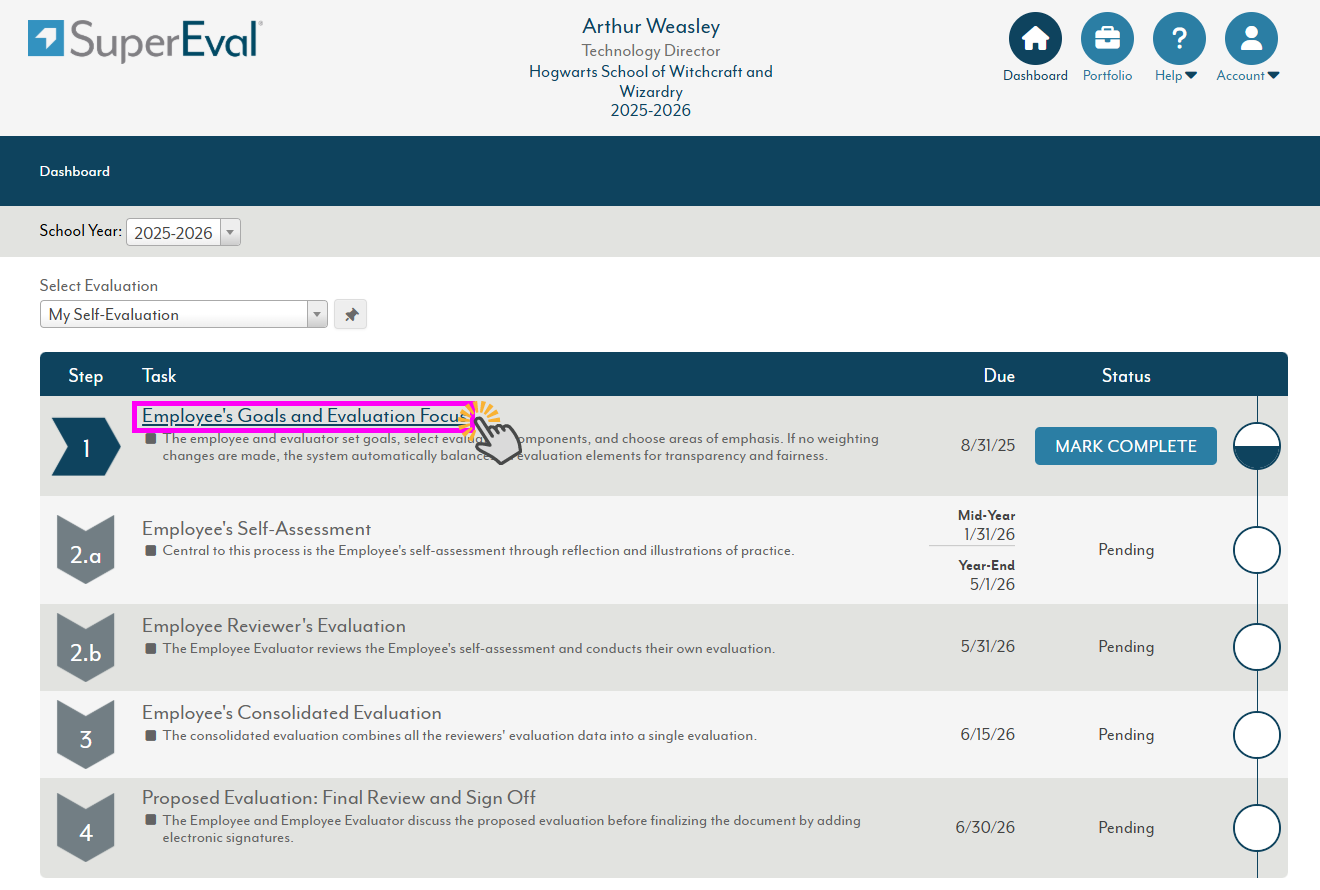
Task: Expand the School Year 2025-2026 dropdown
Action: [x=183, y=233]
